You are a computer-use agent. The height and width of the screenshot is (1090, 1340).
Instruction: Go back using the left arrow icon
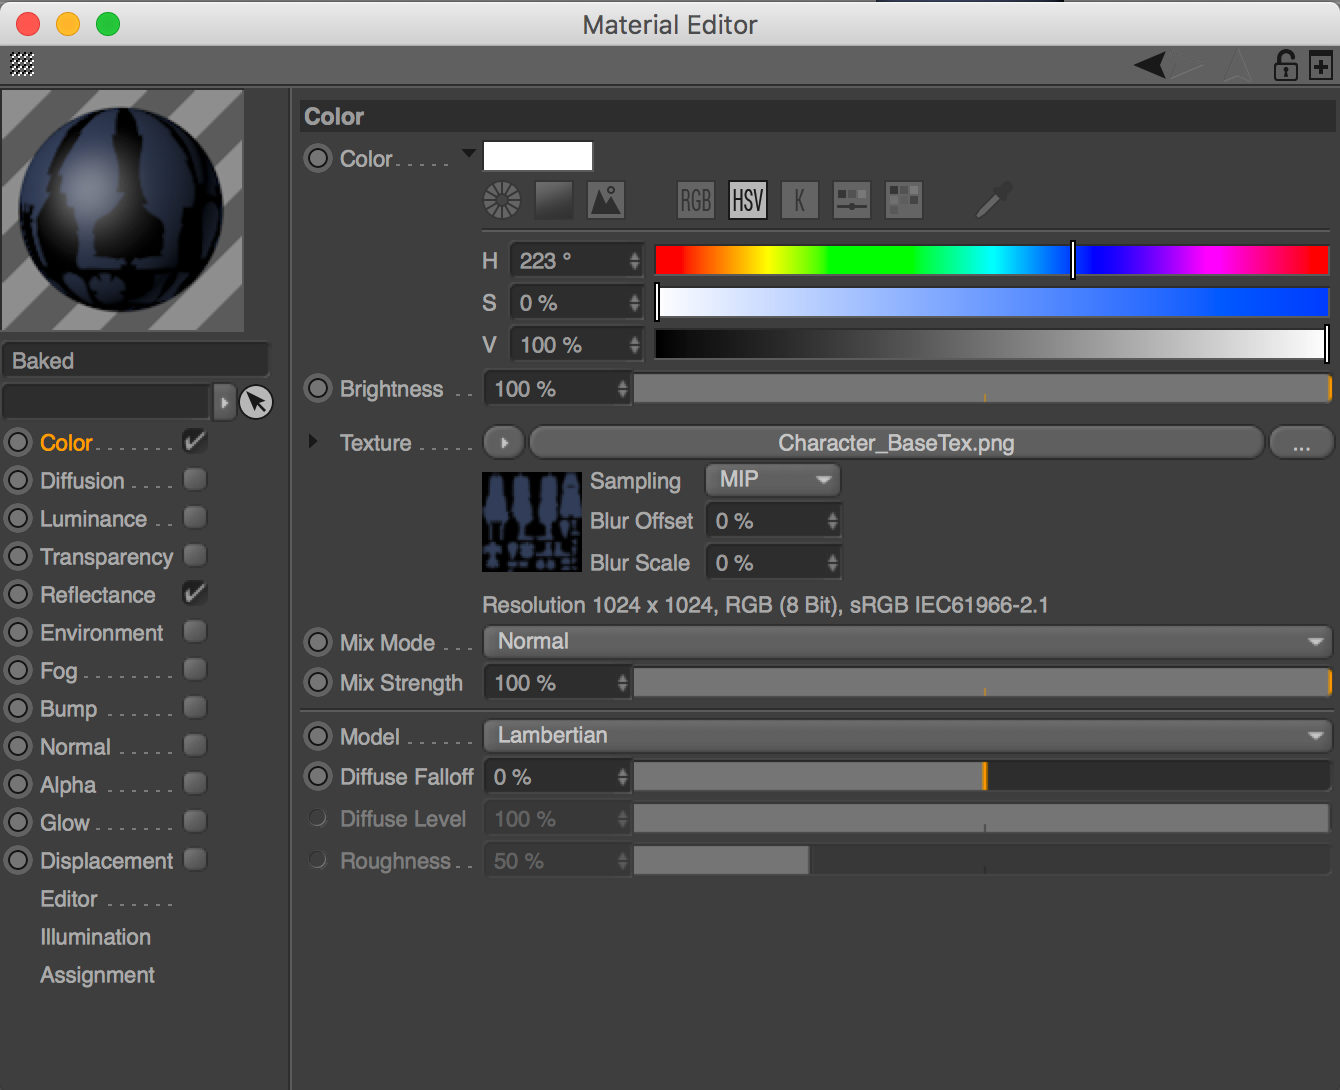point(1150,66)
